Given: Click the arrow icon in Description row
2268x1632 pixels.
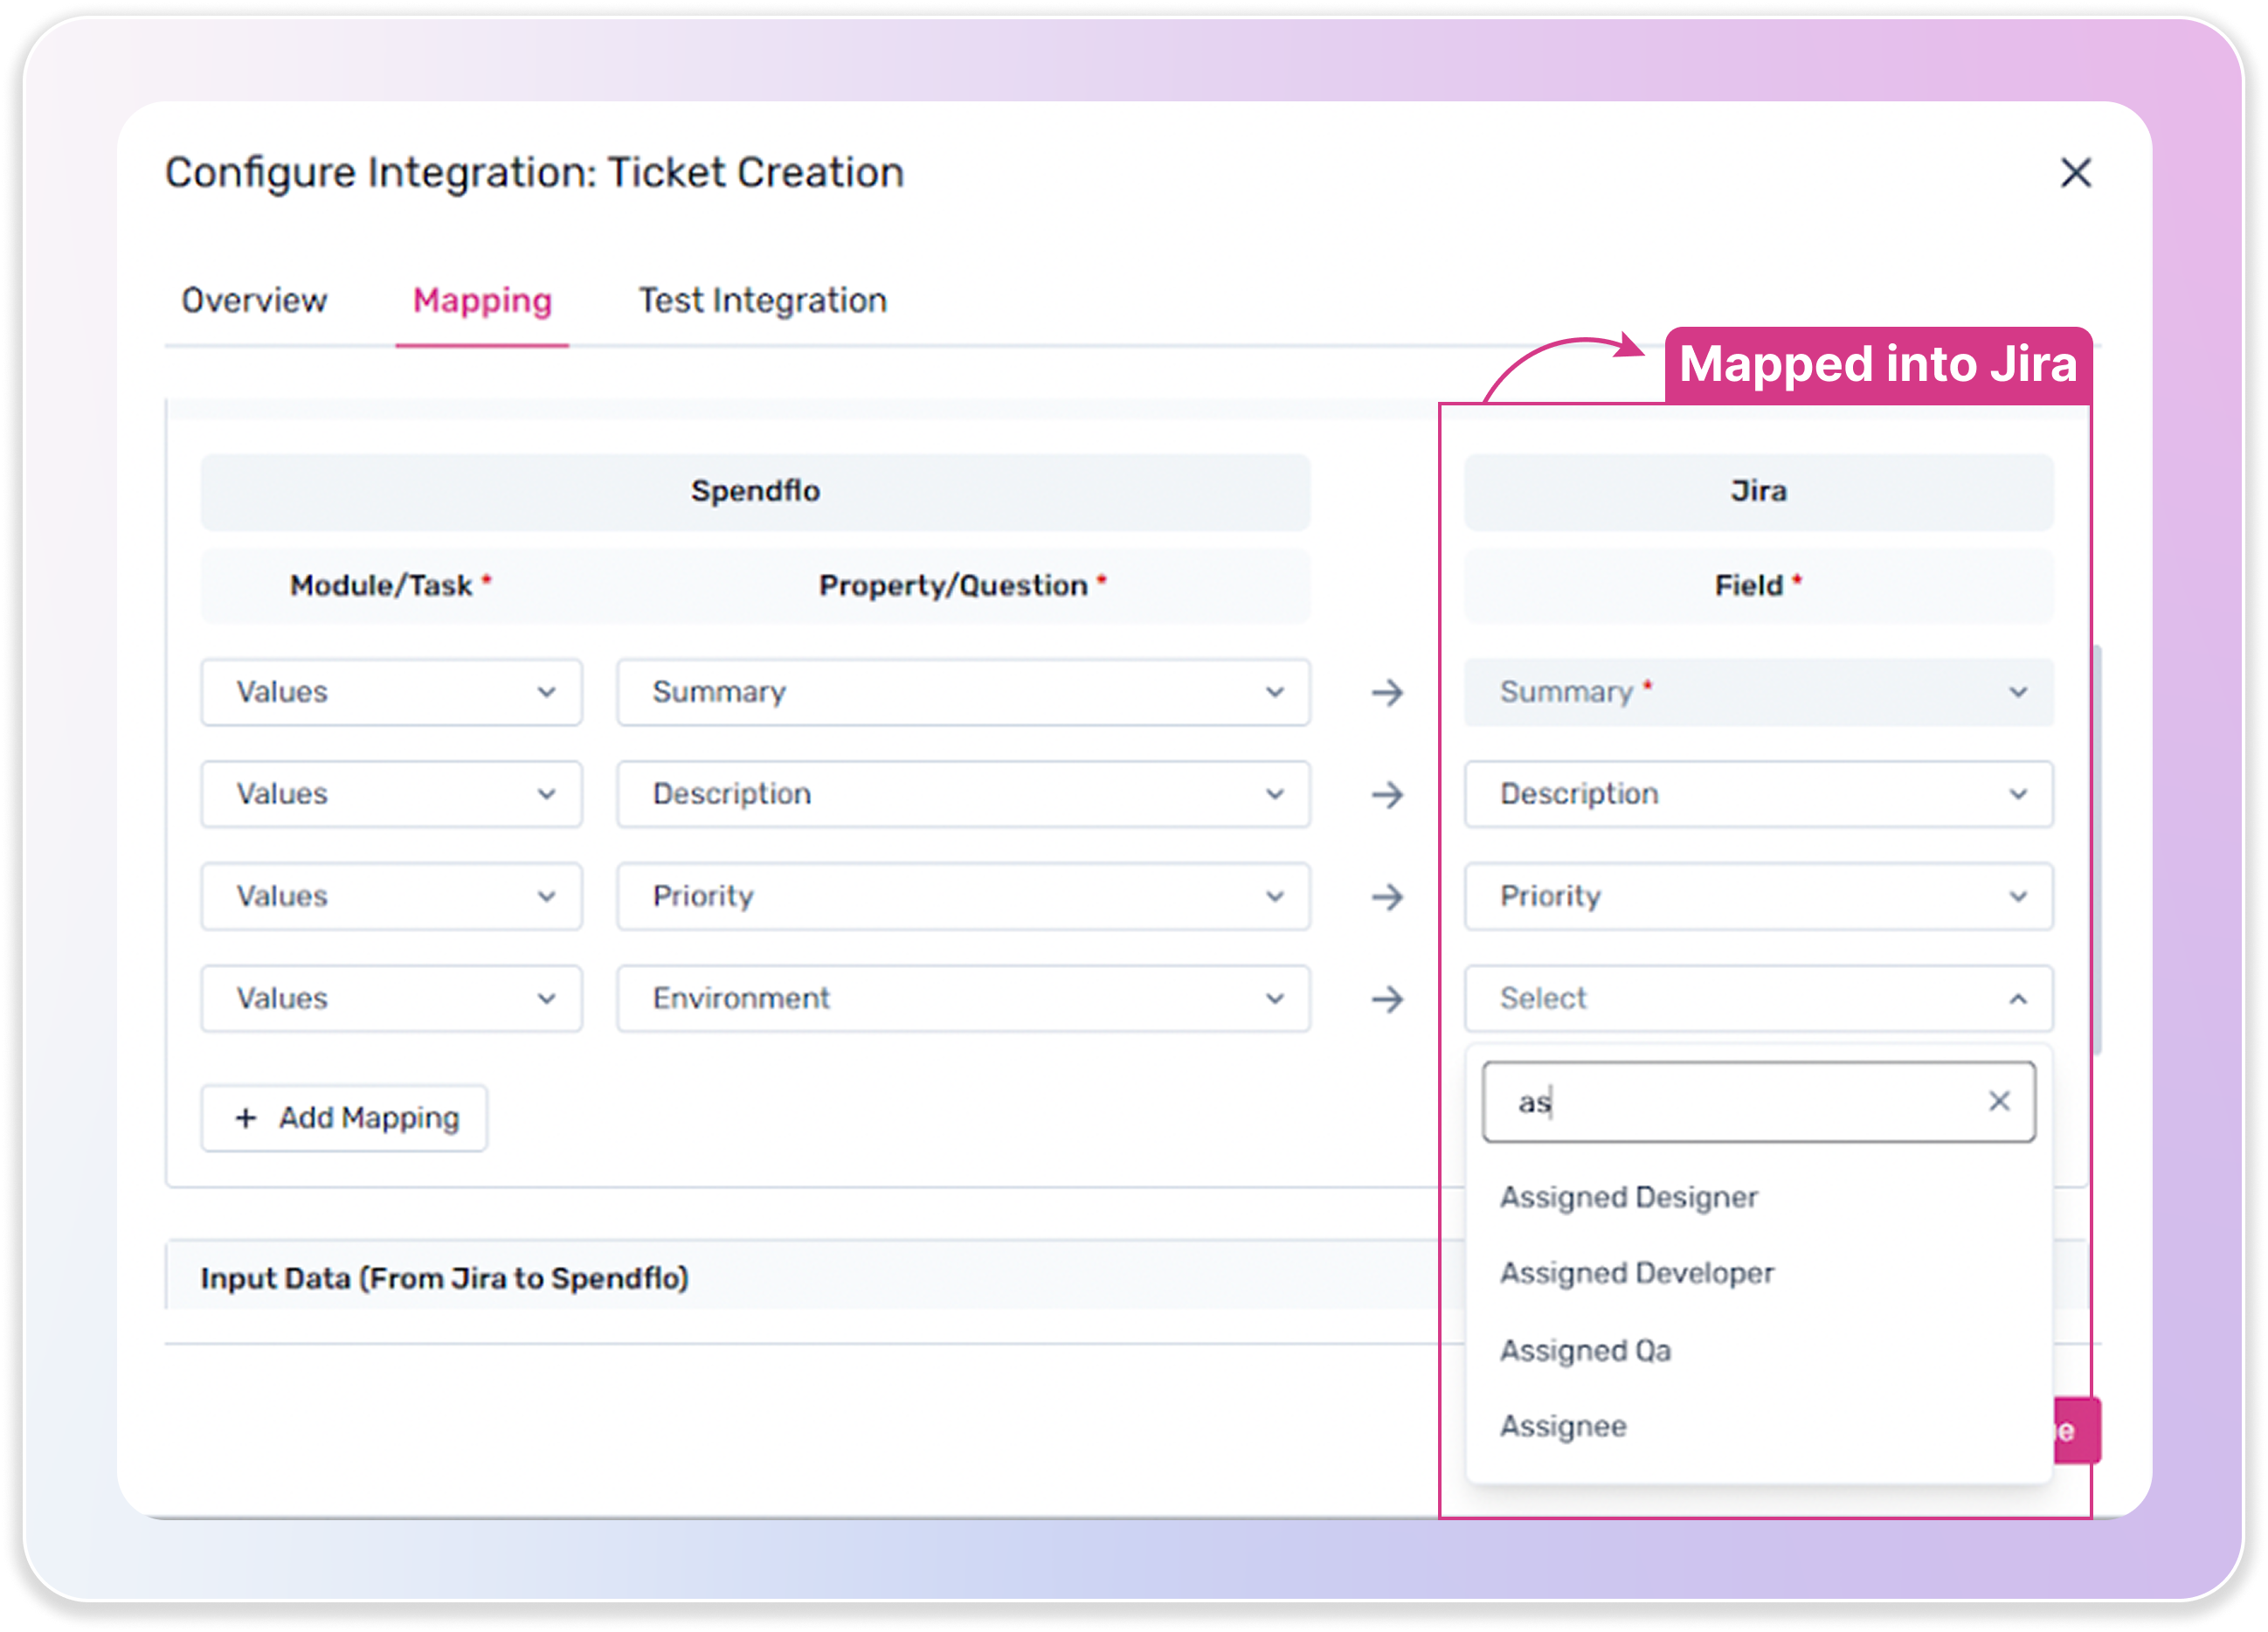Looking at the screenshot, I should 1387,794.
